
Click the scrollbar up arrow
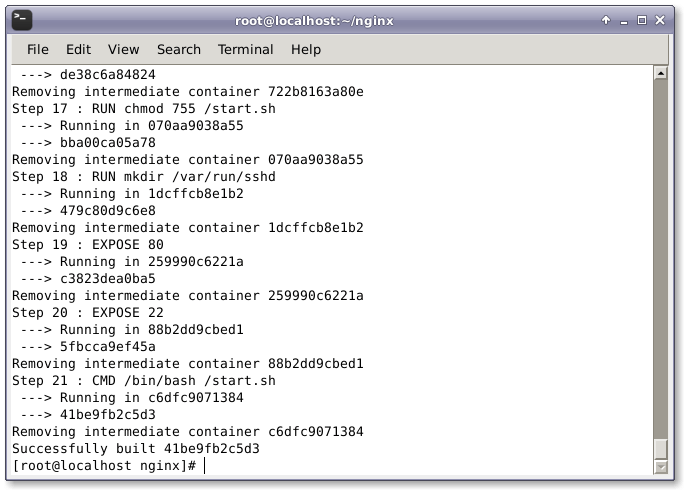(660, 74)
